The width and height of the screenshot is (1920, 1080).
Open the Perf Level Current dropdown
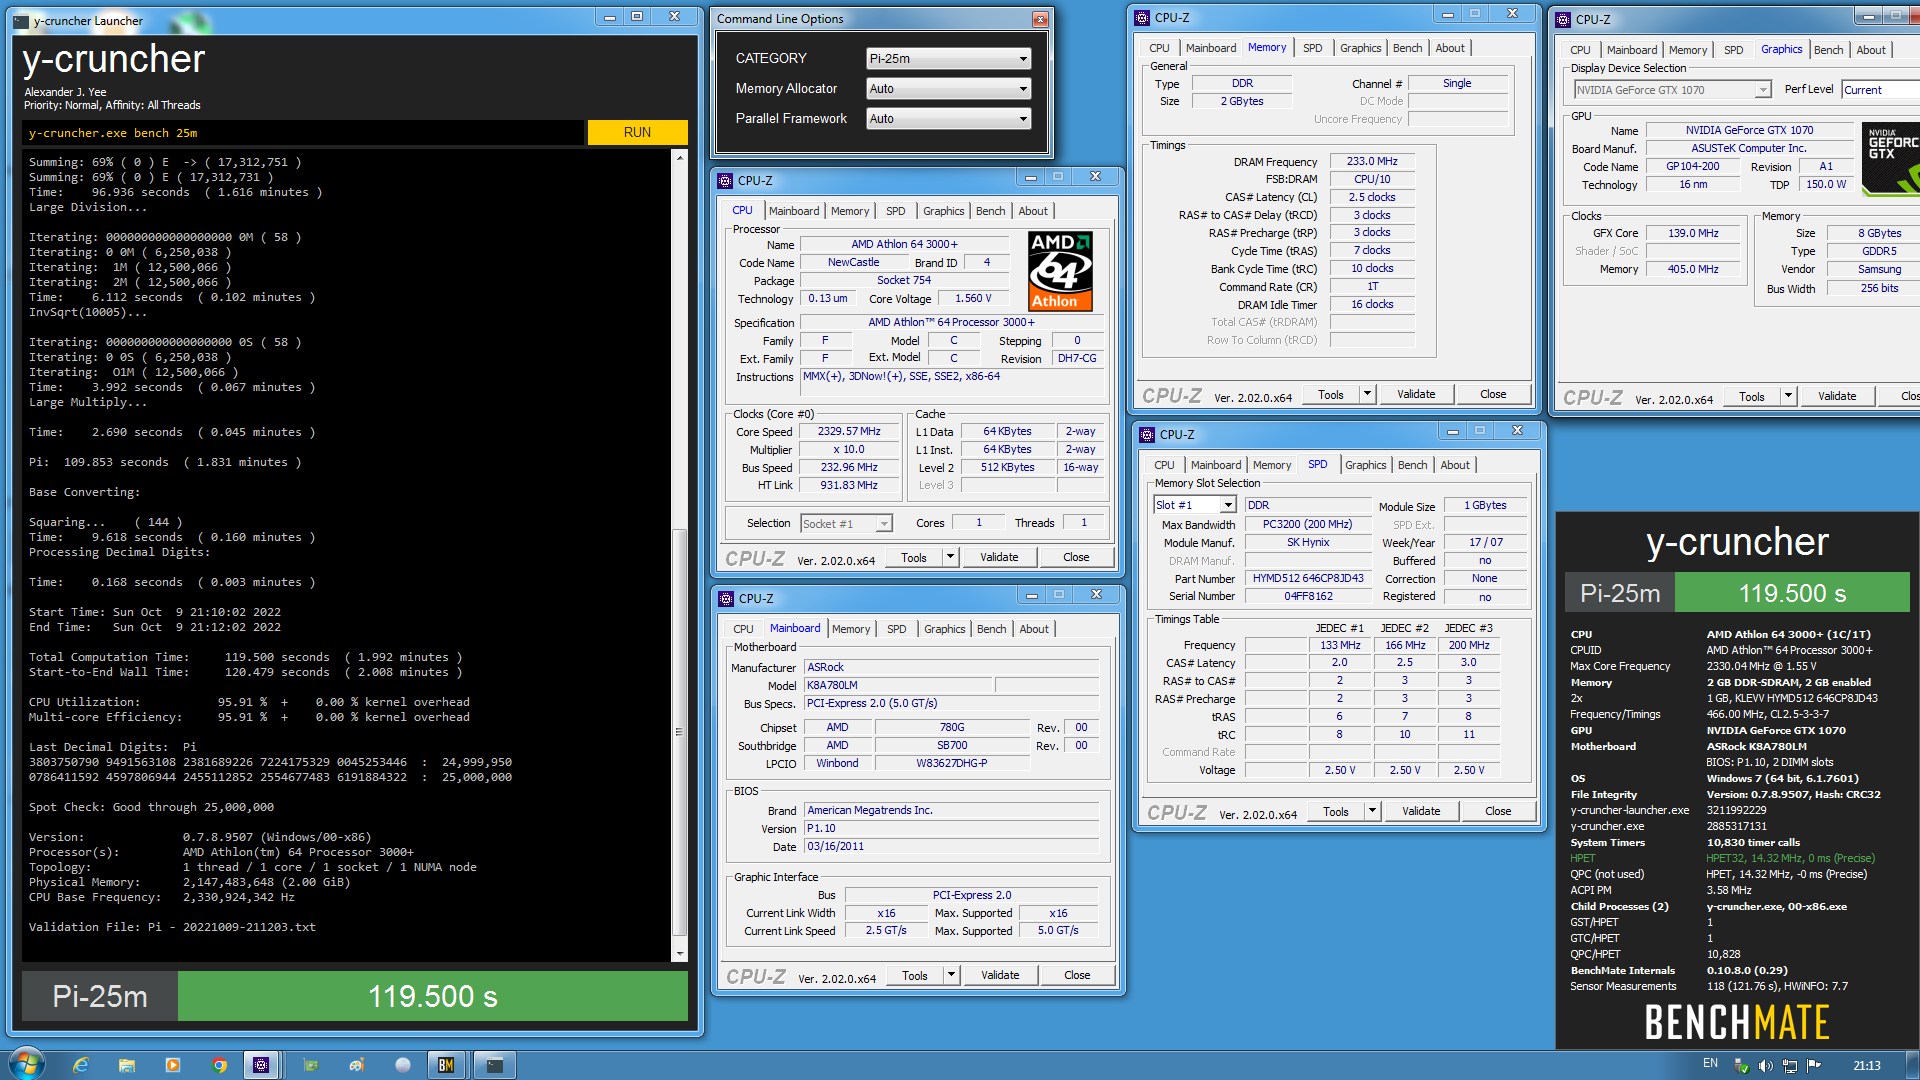tap(1880, 90)
